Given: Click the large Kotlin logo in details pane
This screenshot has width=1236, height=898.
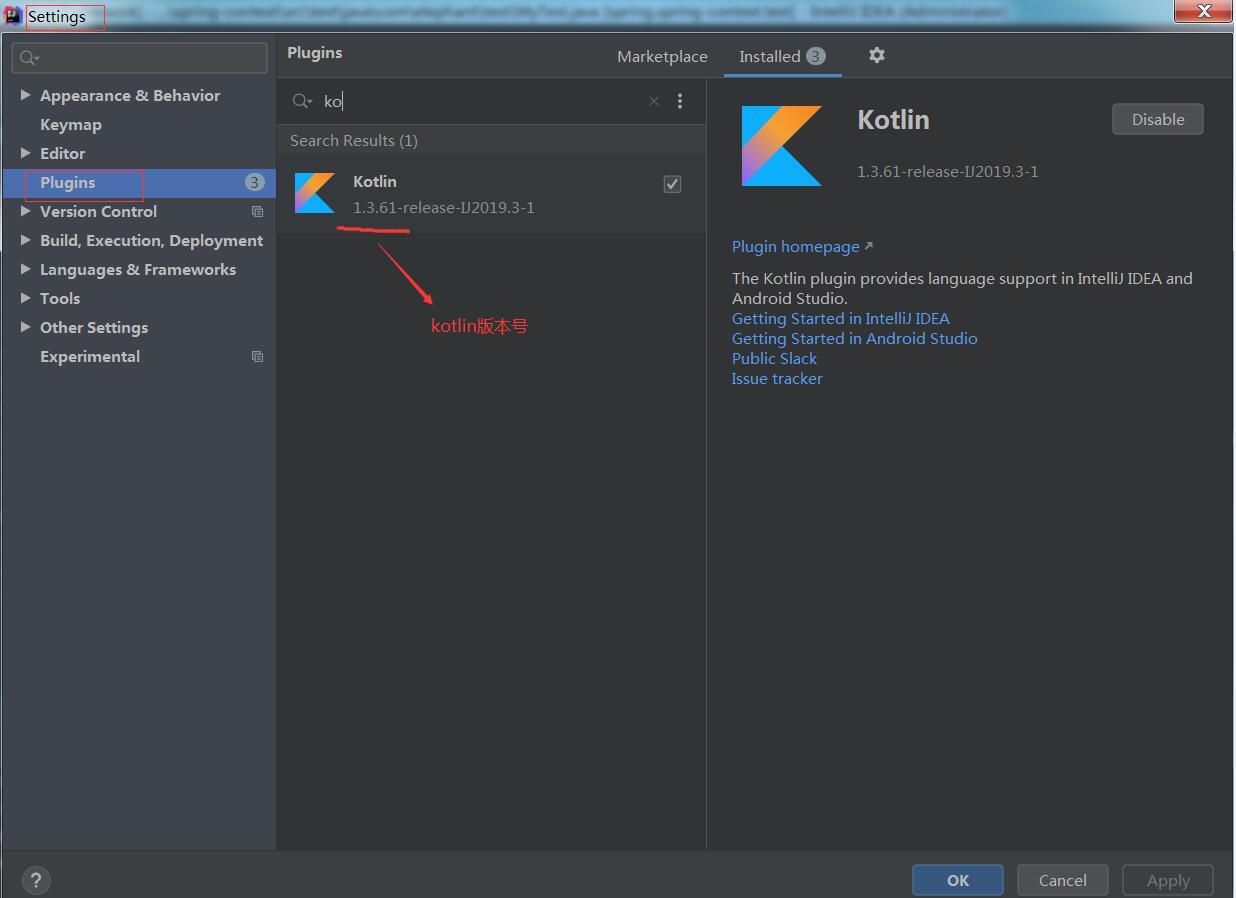Looking at the screenshot, I should 781,146.
